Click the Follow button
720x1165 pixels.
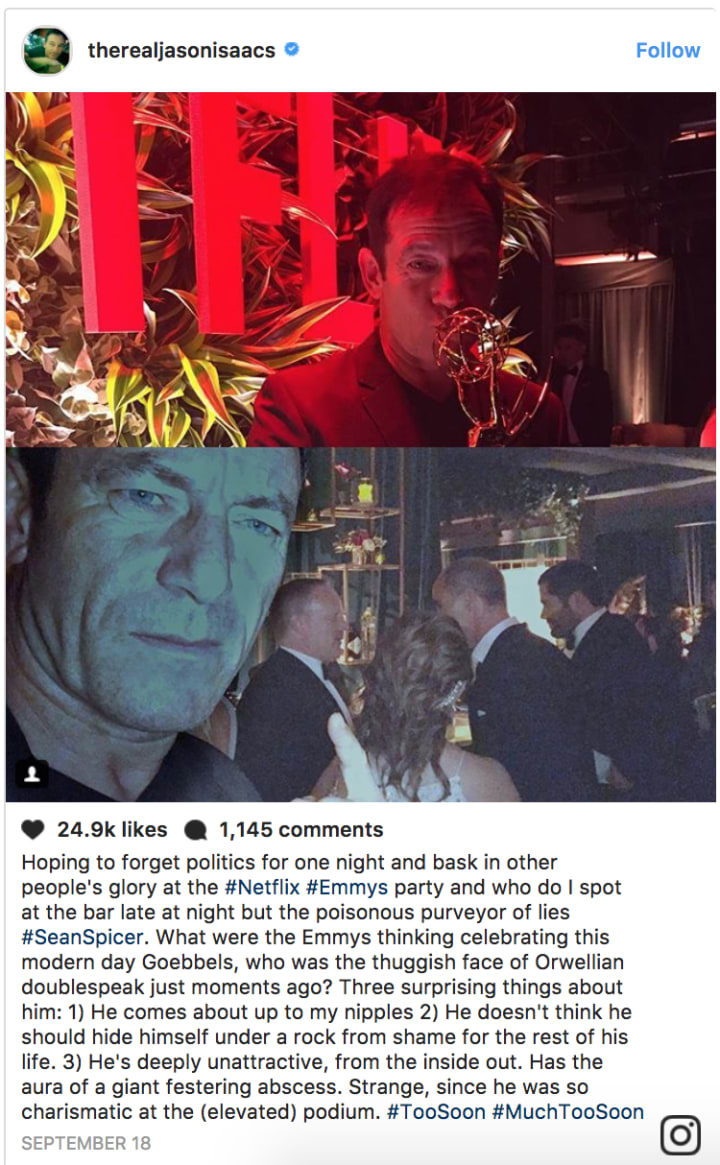click(667, 51)
